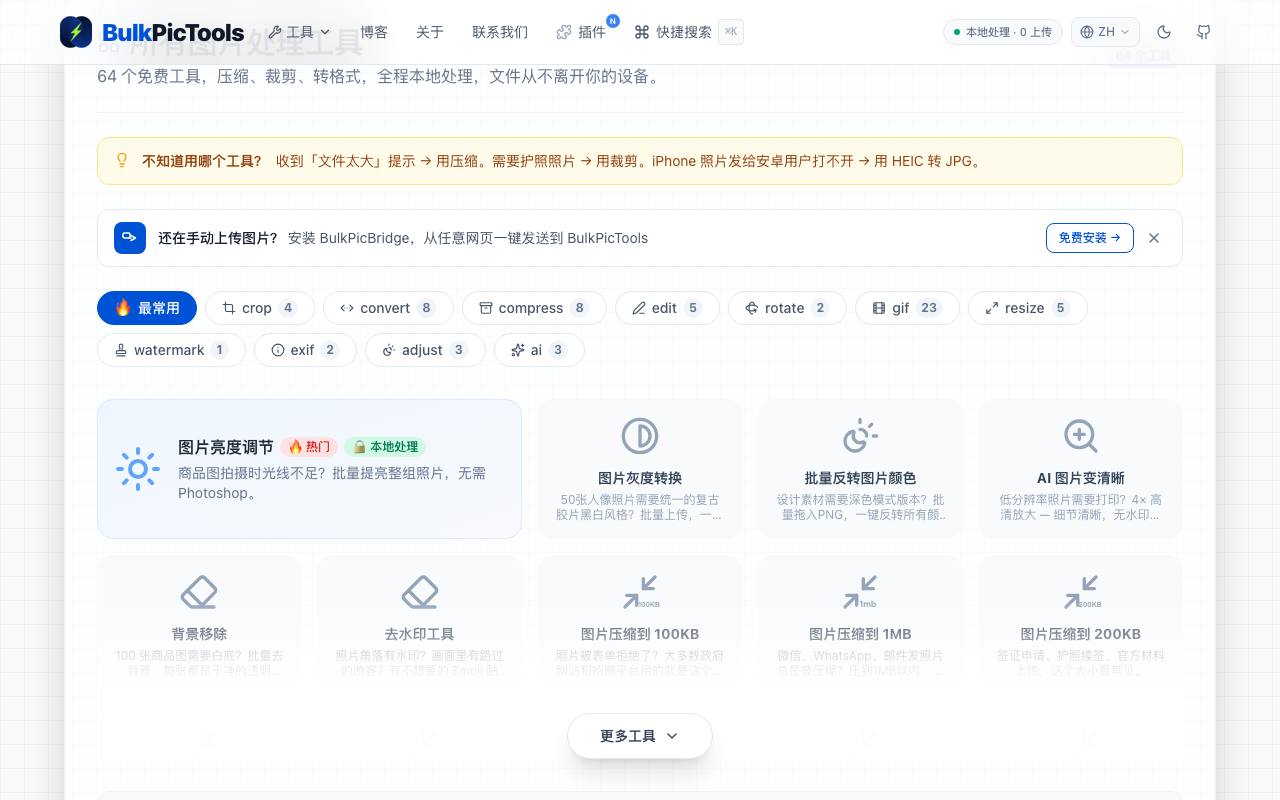The width and height of the screenshot is (1280, 800).
Task: Click the AI 图片变清晰 magnifier icon
Action: (x=1080, y=437)
